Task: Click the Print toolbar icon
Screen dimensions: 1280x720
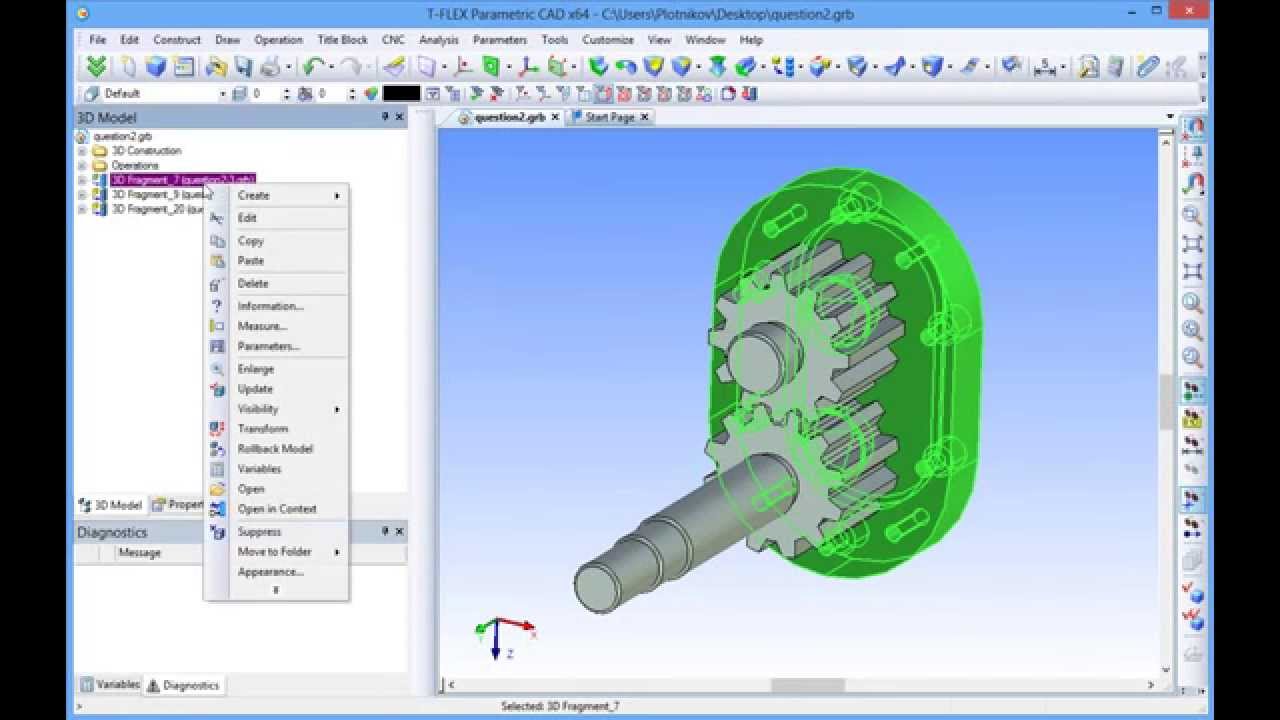Action: click(271, 67)
